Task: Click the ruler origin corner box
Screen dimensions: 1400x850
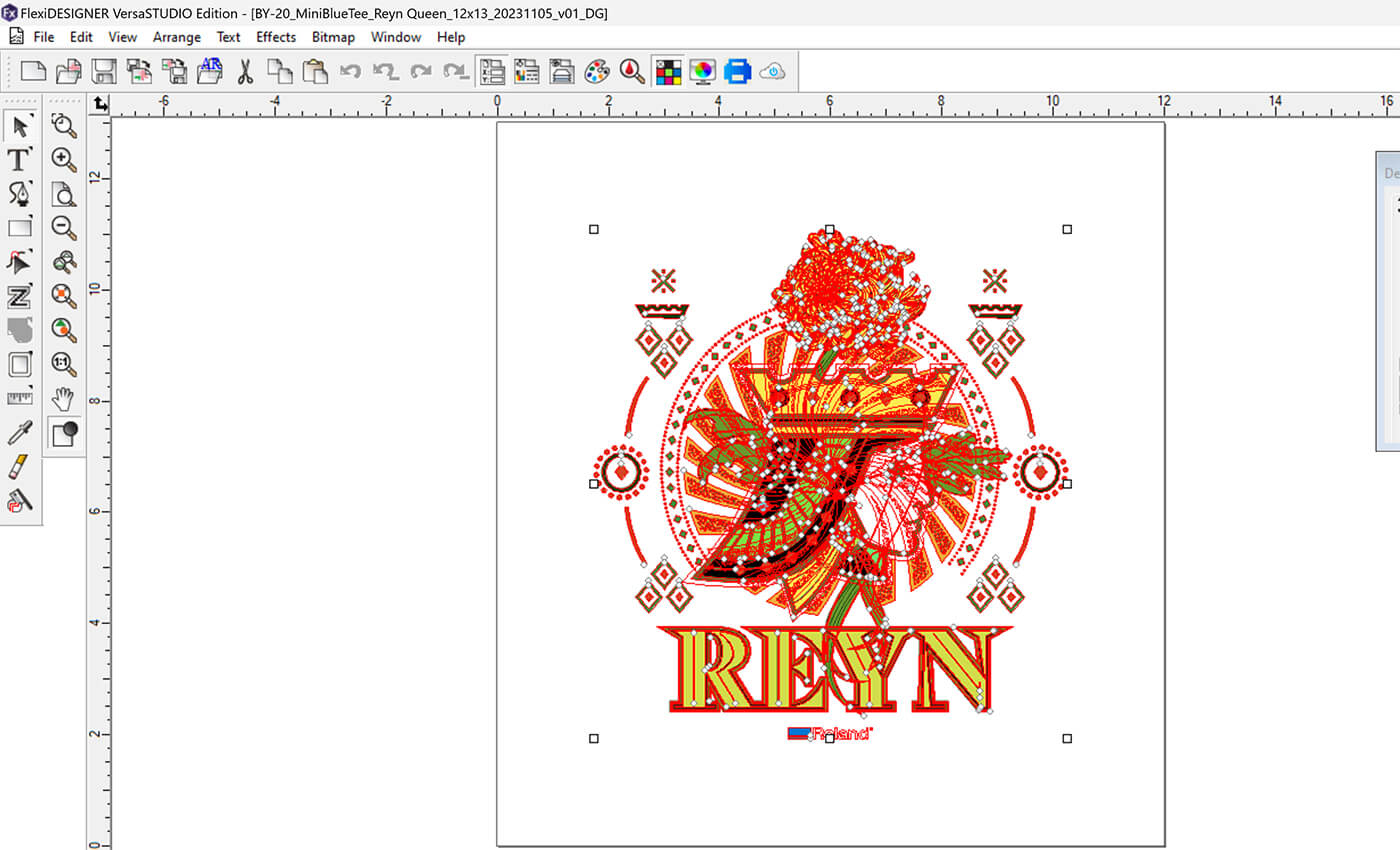Action: point(100,104)
